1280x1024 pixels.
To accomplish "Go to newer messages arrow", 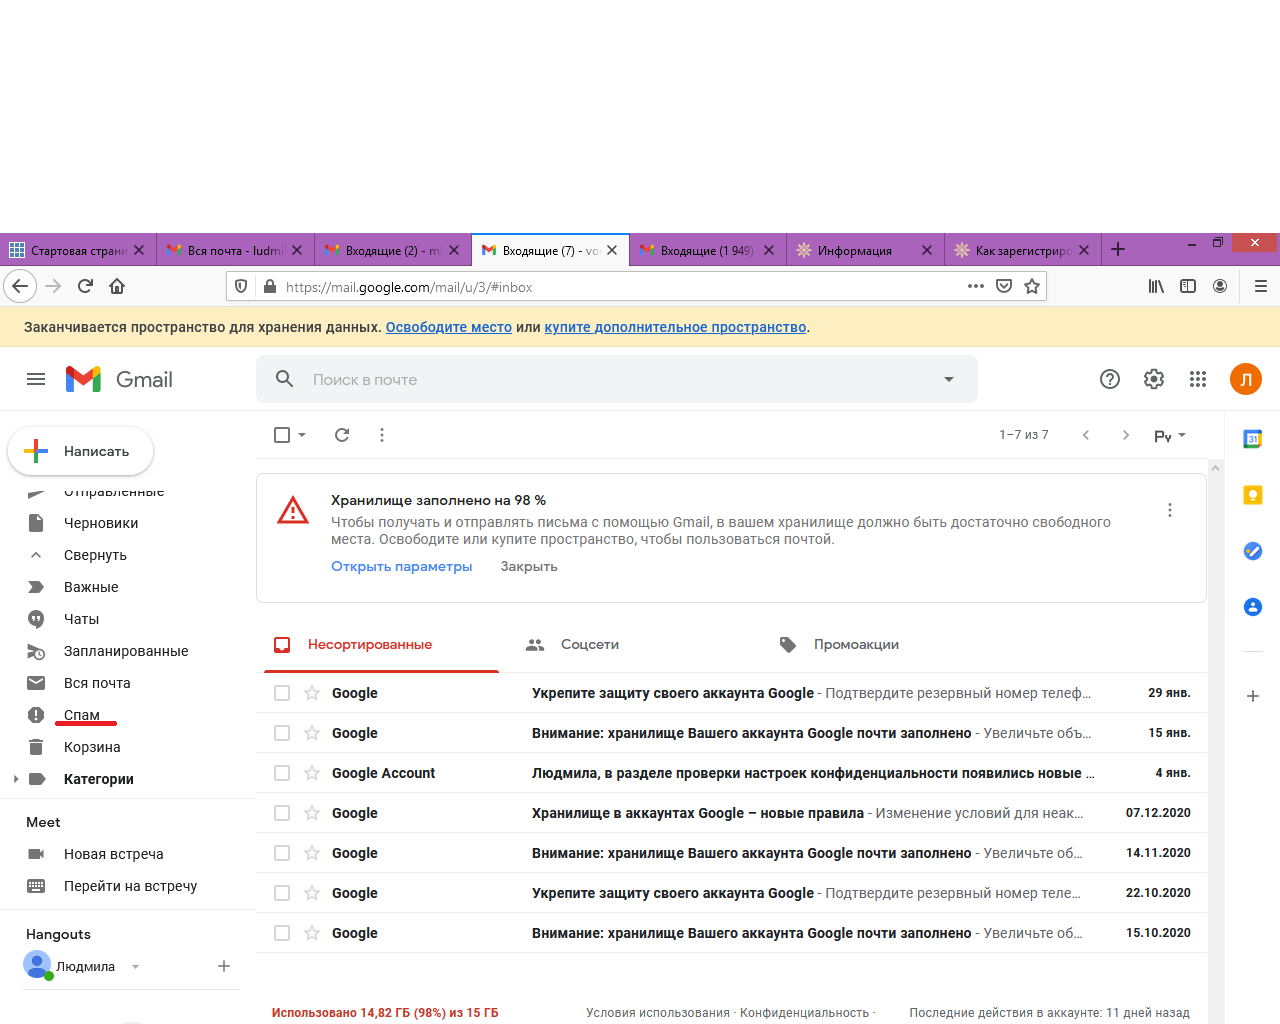I will coord(1086,435).
